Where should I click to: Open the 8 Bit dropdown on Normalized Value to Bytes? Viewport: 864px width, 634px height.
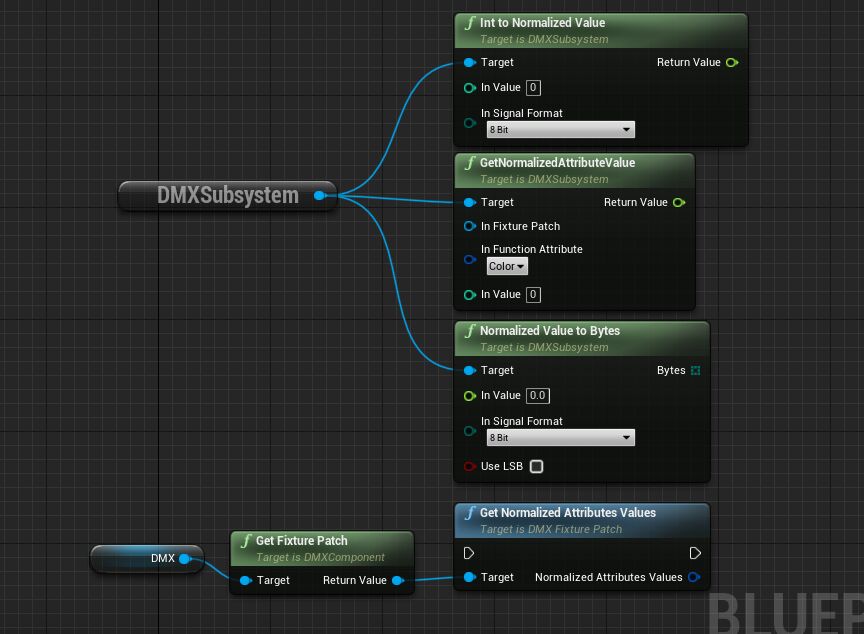(560, 437)
